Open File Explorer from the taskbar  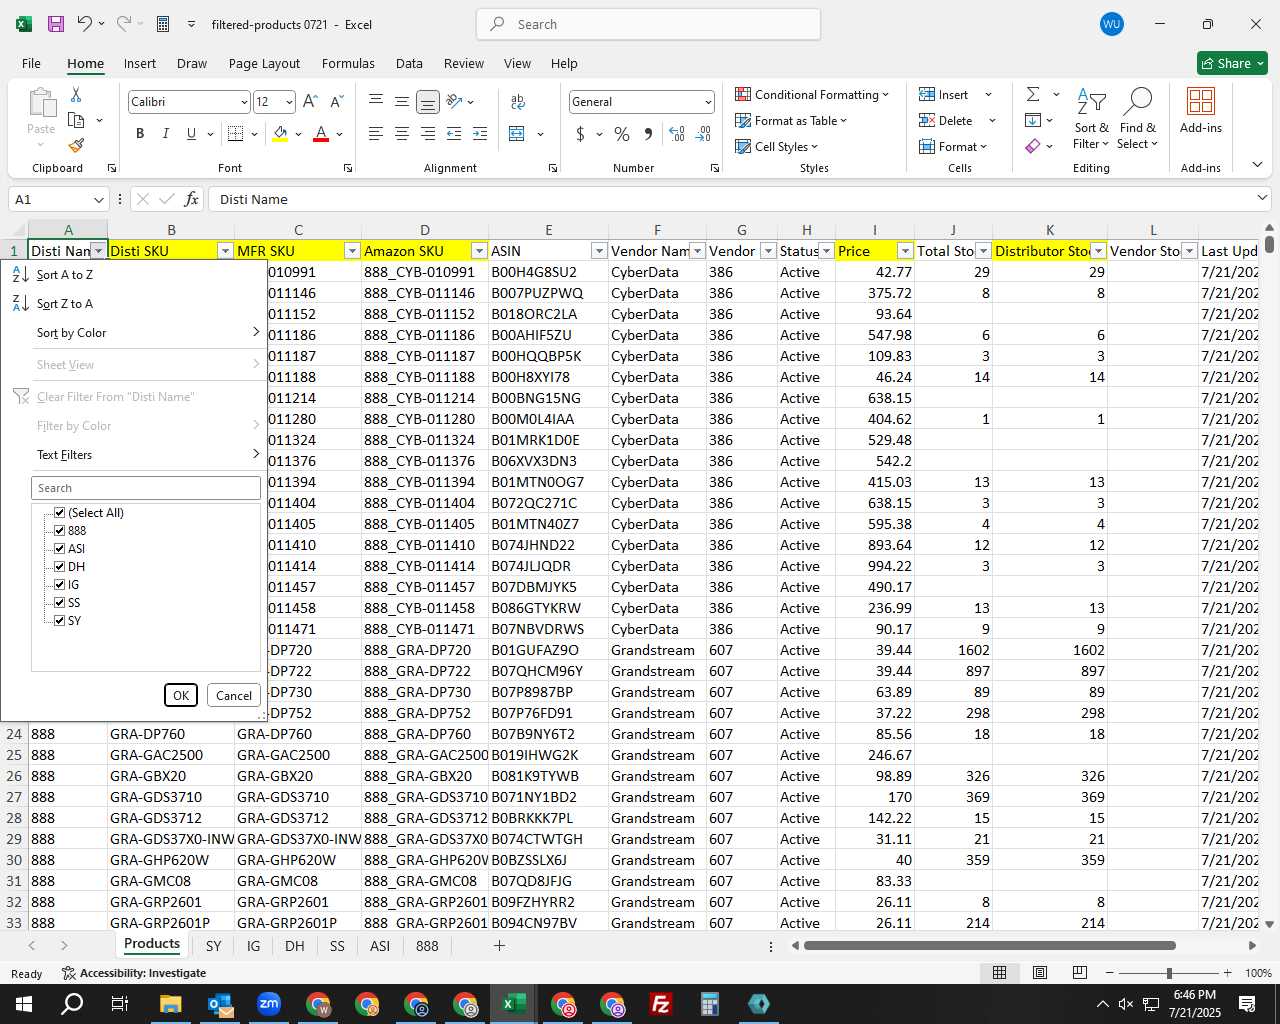(170, 1004)
